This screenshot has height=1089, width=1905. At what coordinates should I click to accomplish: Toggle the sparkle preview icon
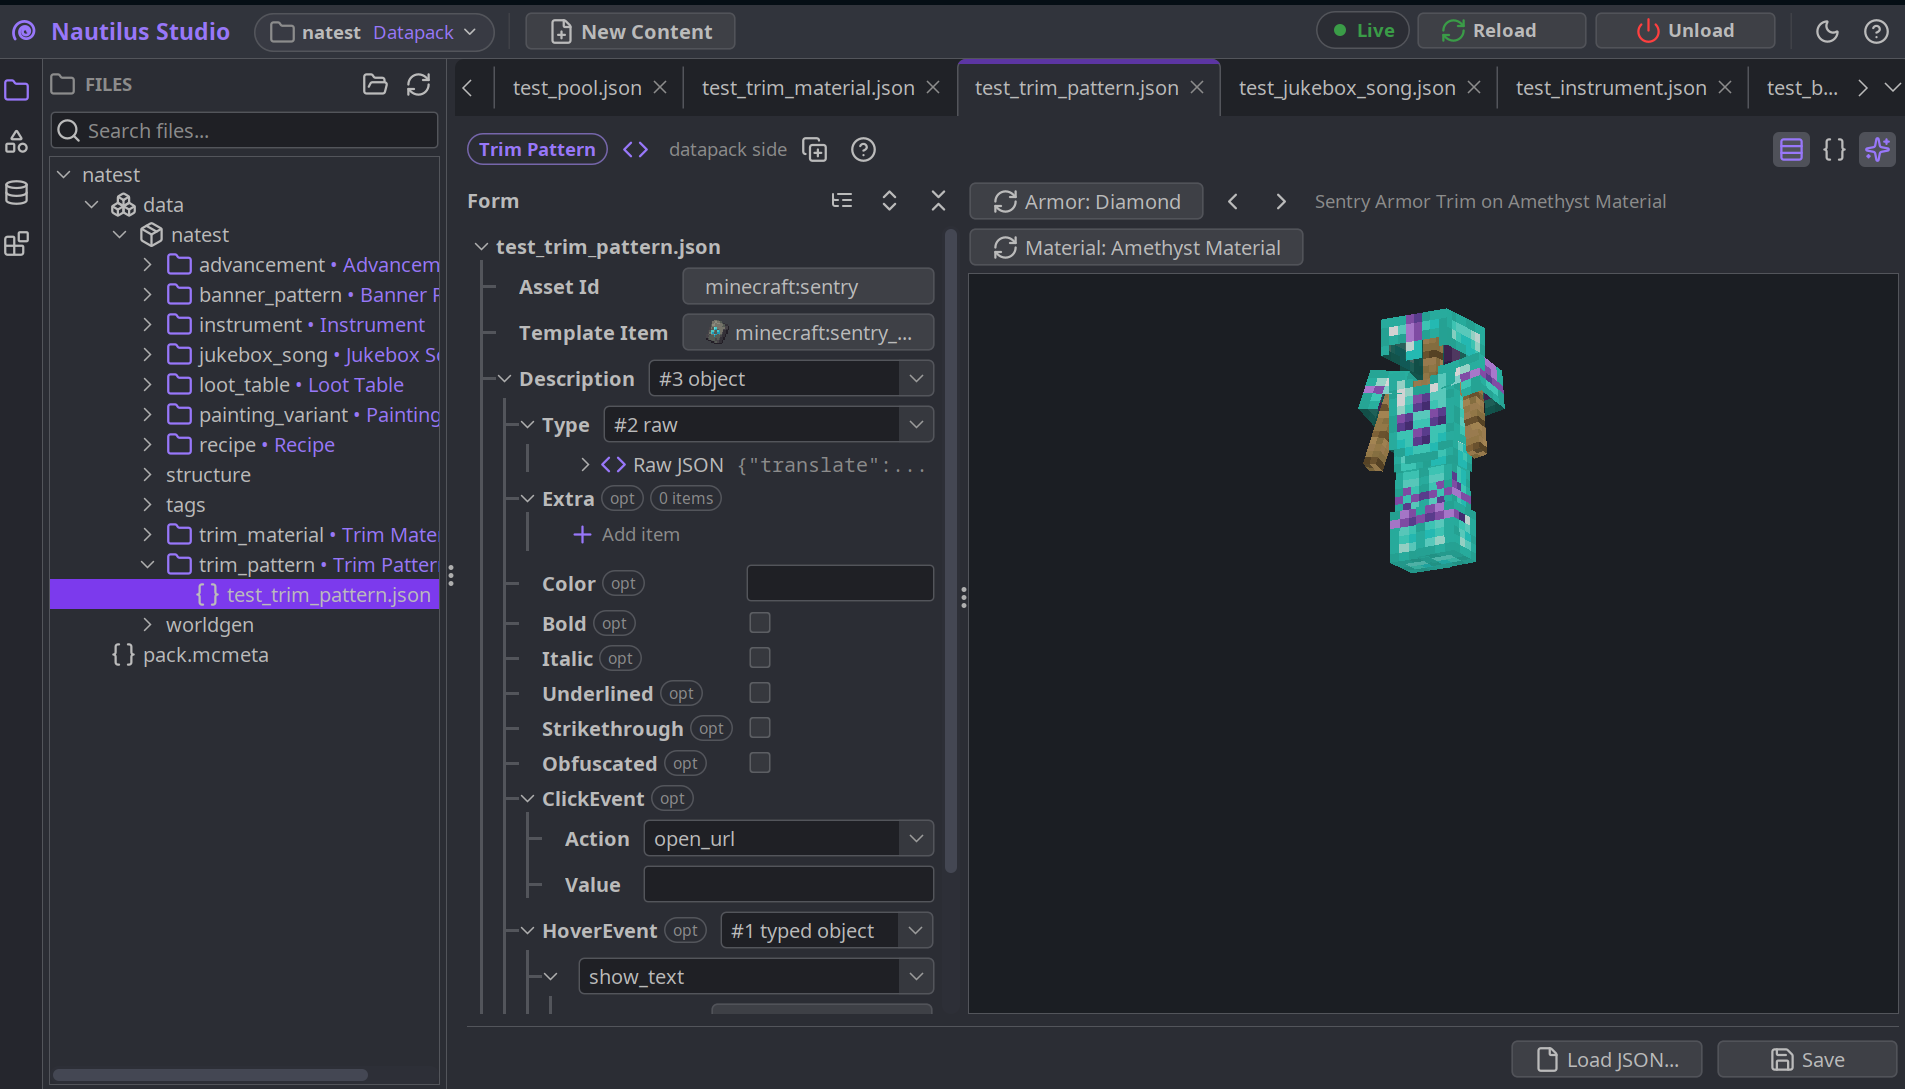click(1877, 150)
